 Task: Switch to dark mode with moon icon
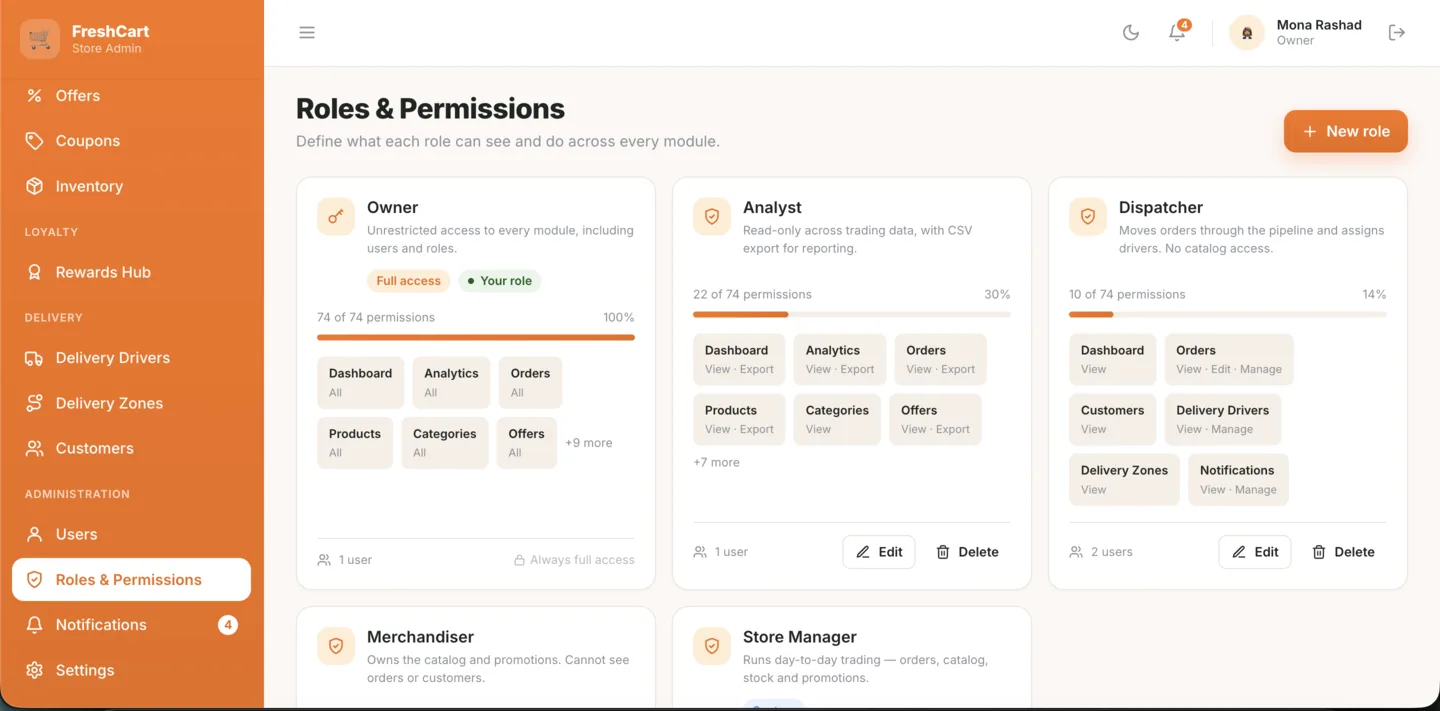(x=1131, y=33)
